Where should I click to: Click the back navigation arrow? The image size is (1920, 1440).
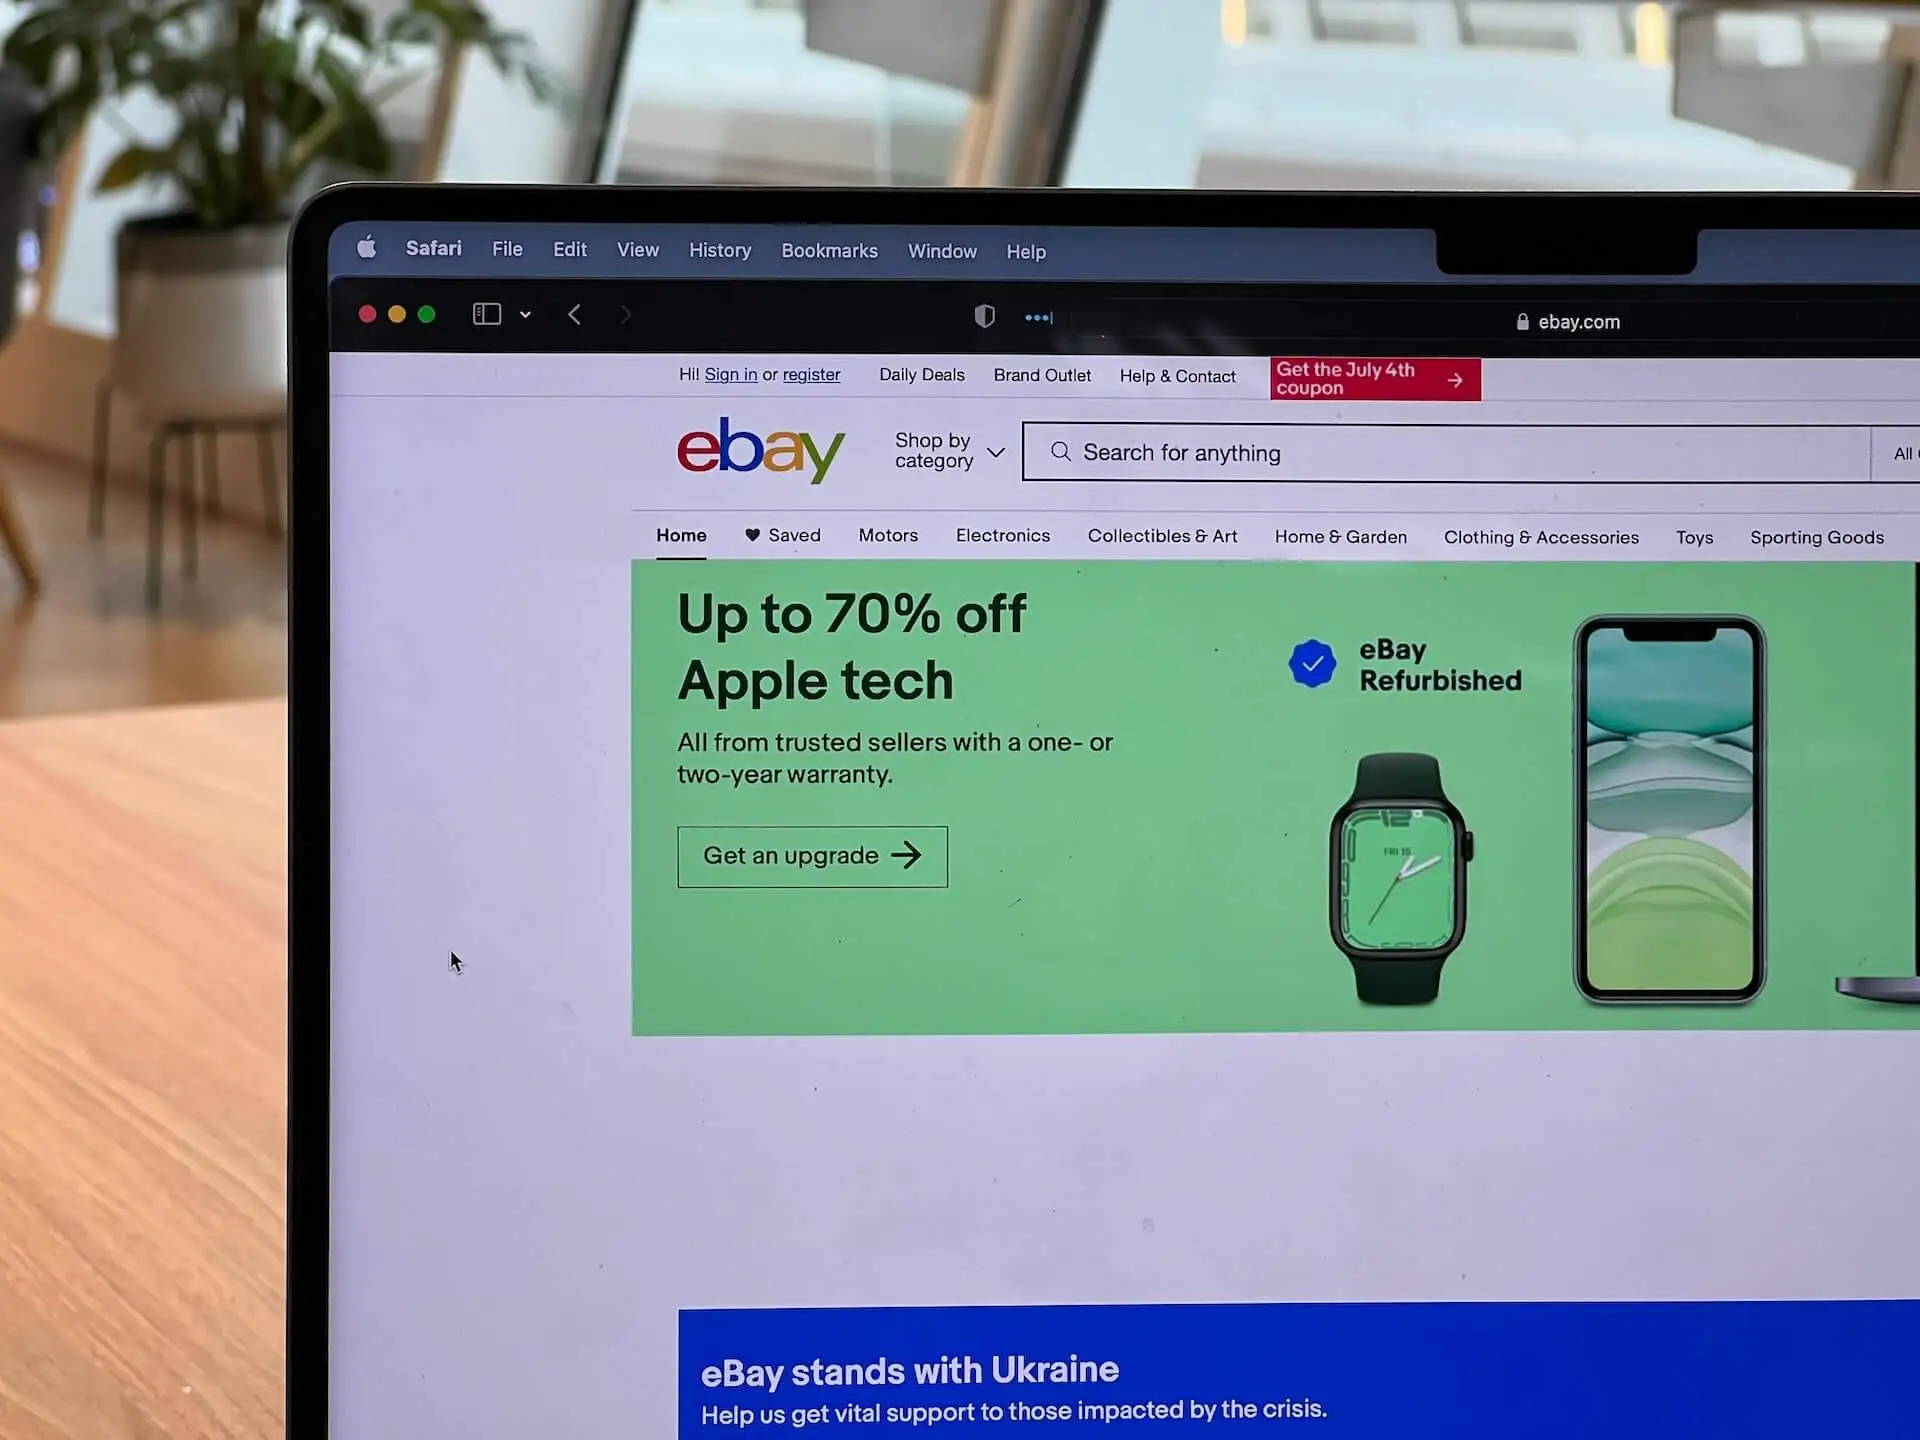(x=576, y=313)
